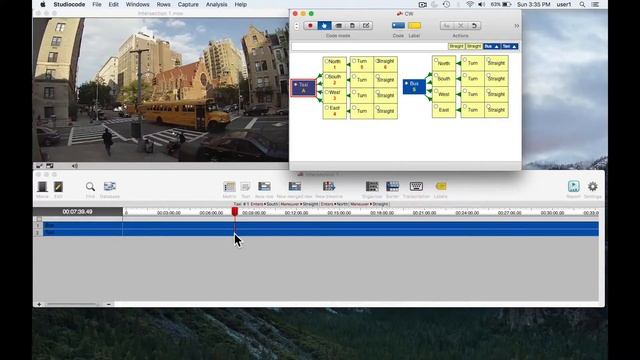Toggle the Taxi code button

303,88
